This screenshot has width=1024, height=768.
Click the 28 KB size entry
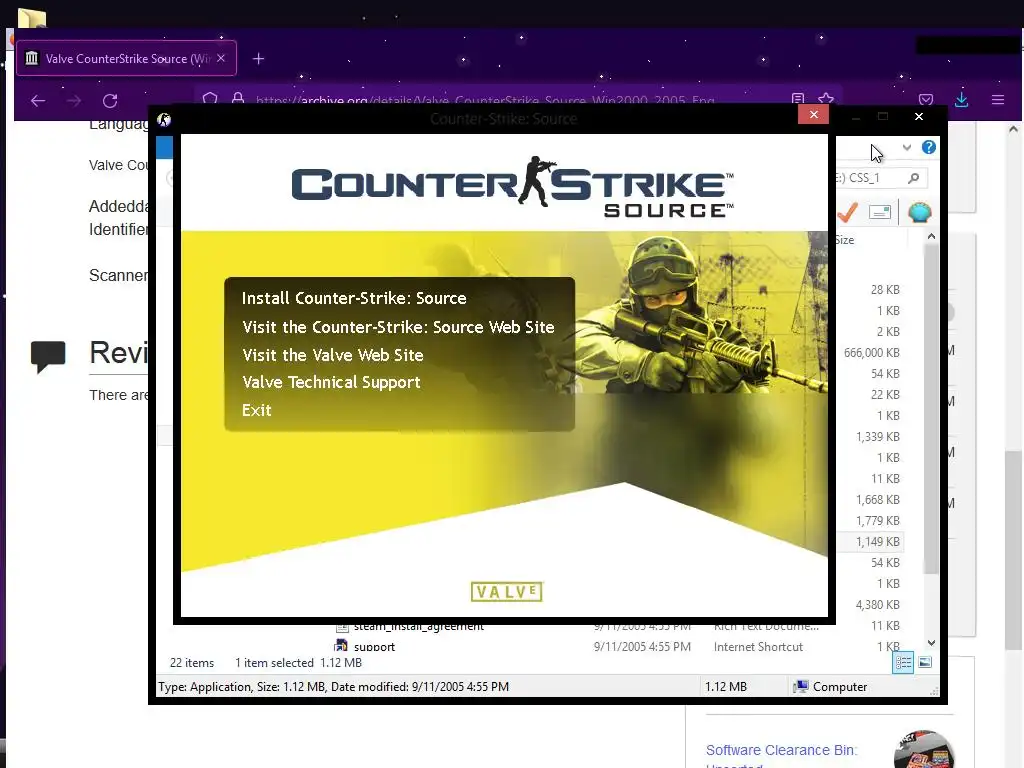tap(885, 289)
